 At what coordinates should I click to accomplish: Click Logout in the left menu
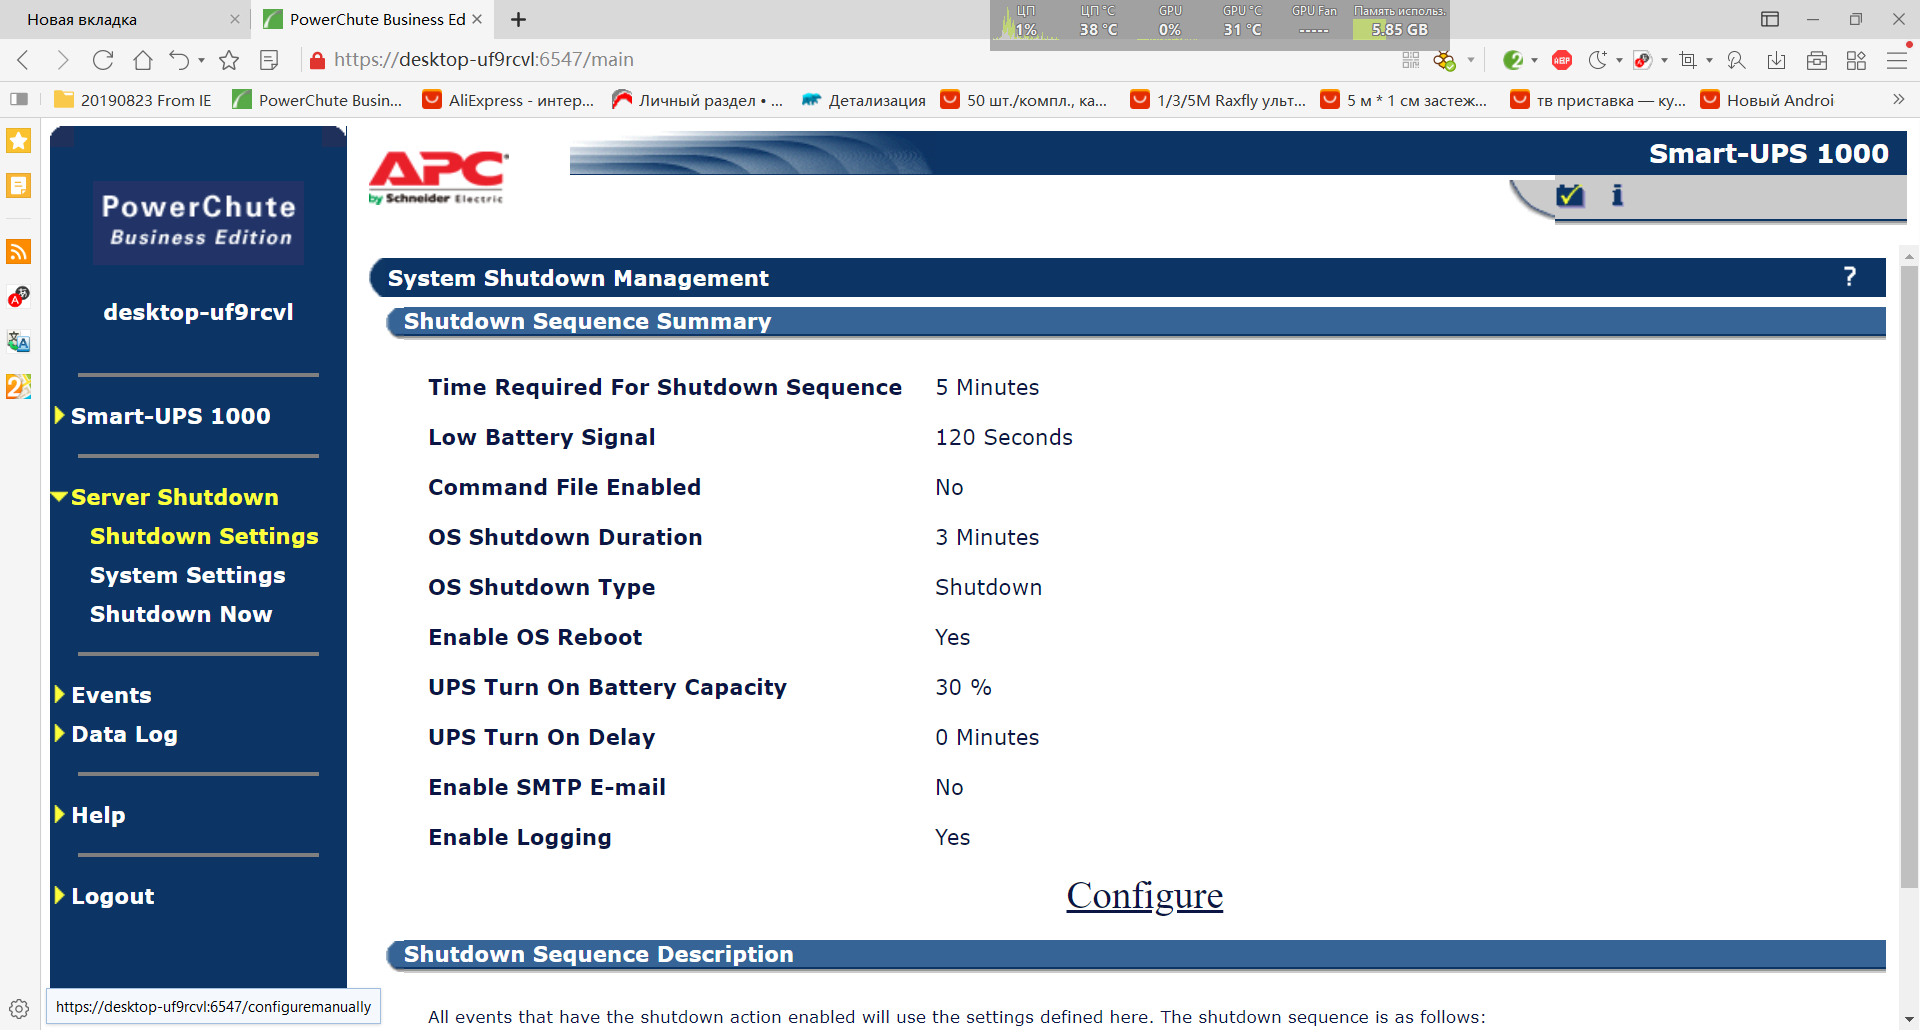(113, 896)
